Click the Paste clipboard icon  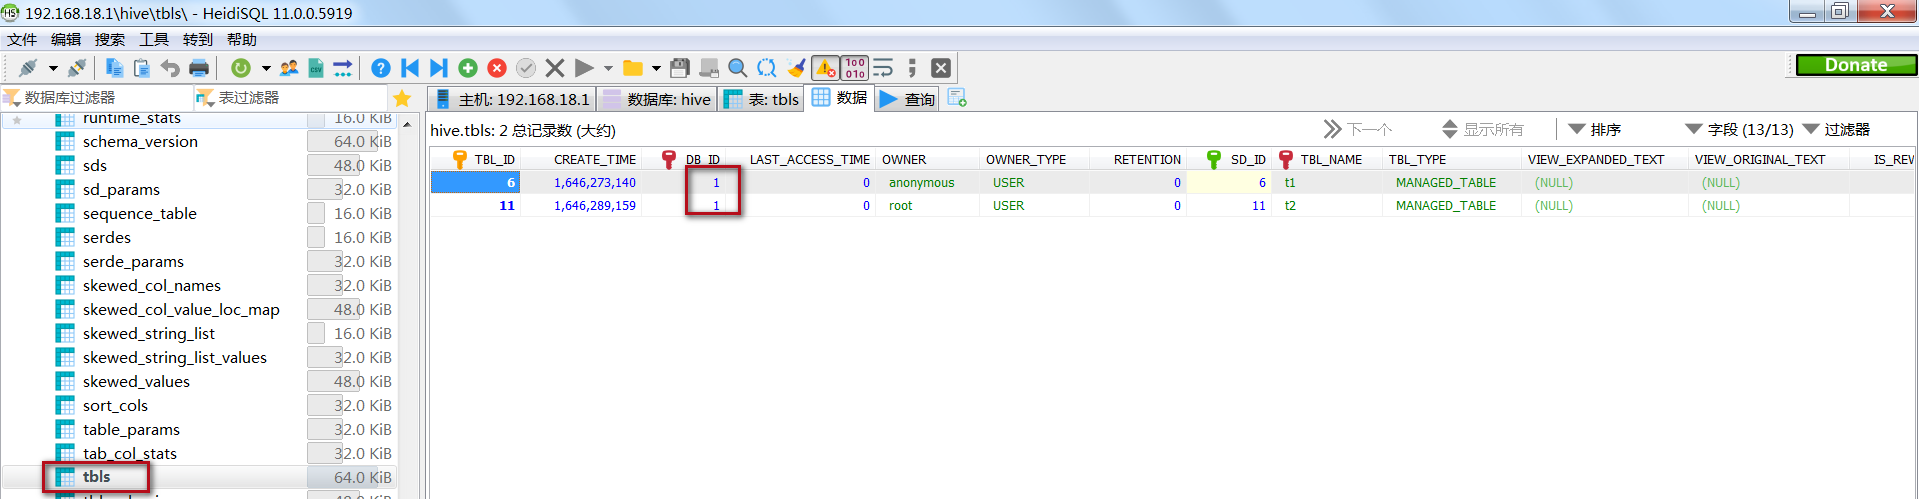(x=142, y=68)
